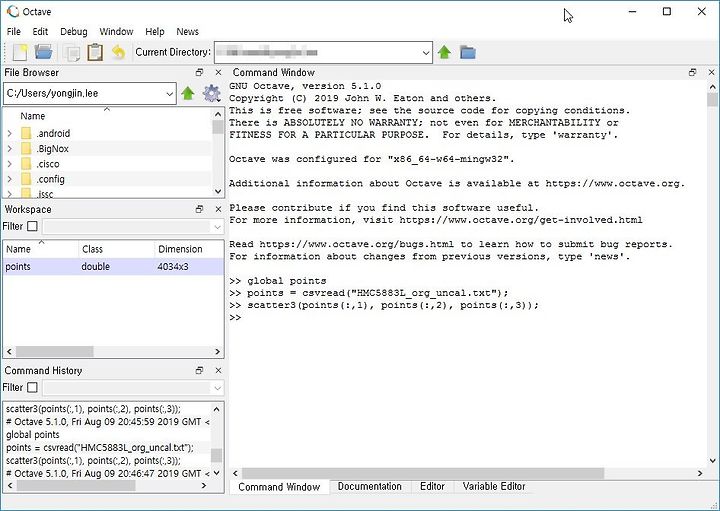720x511 pixels.
Task: Expand the .android folder tree
Action: [x=10, y=134]
